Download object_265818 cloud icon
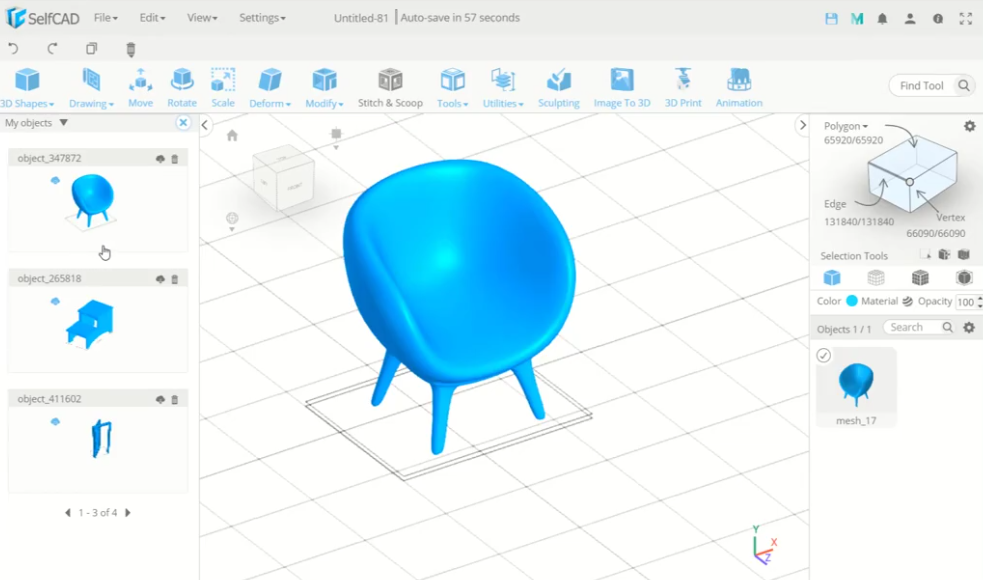The image size is (983, 580). 160,279
